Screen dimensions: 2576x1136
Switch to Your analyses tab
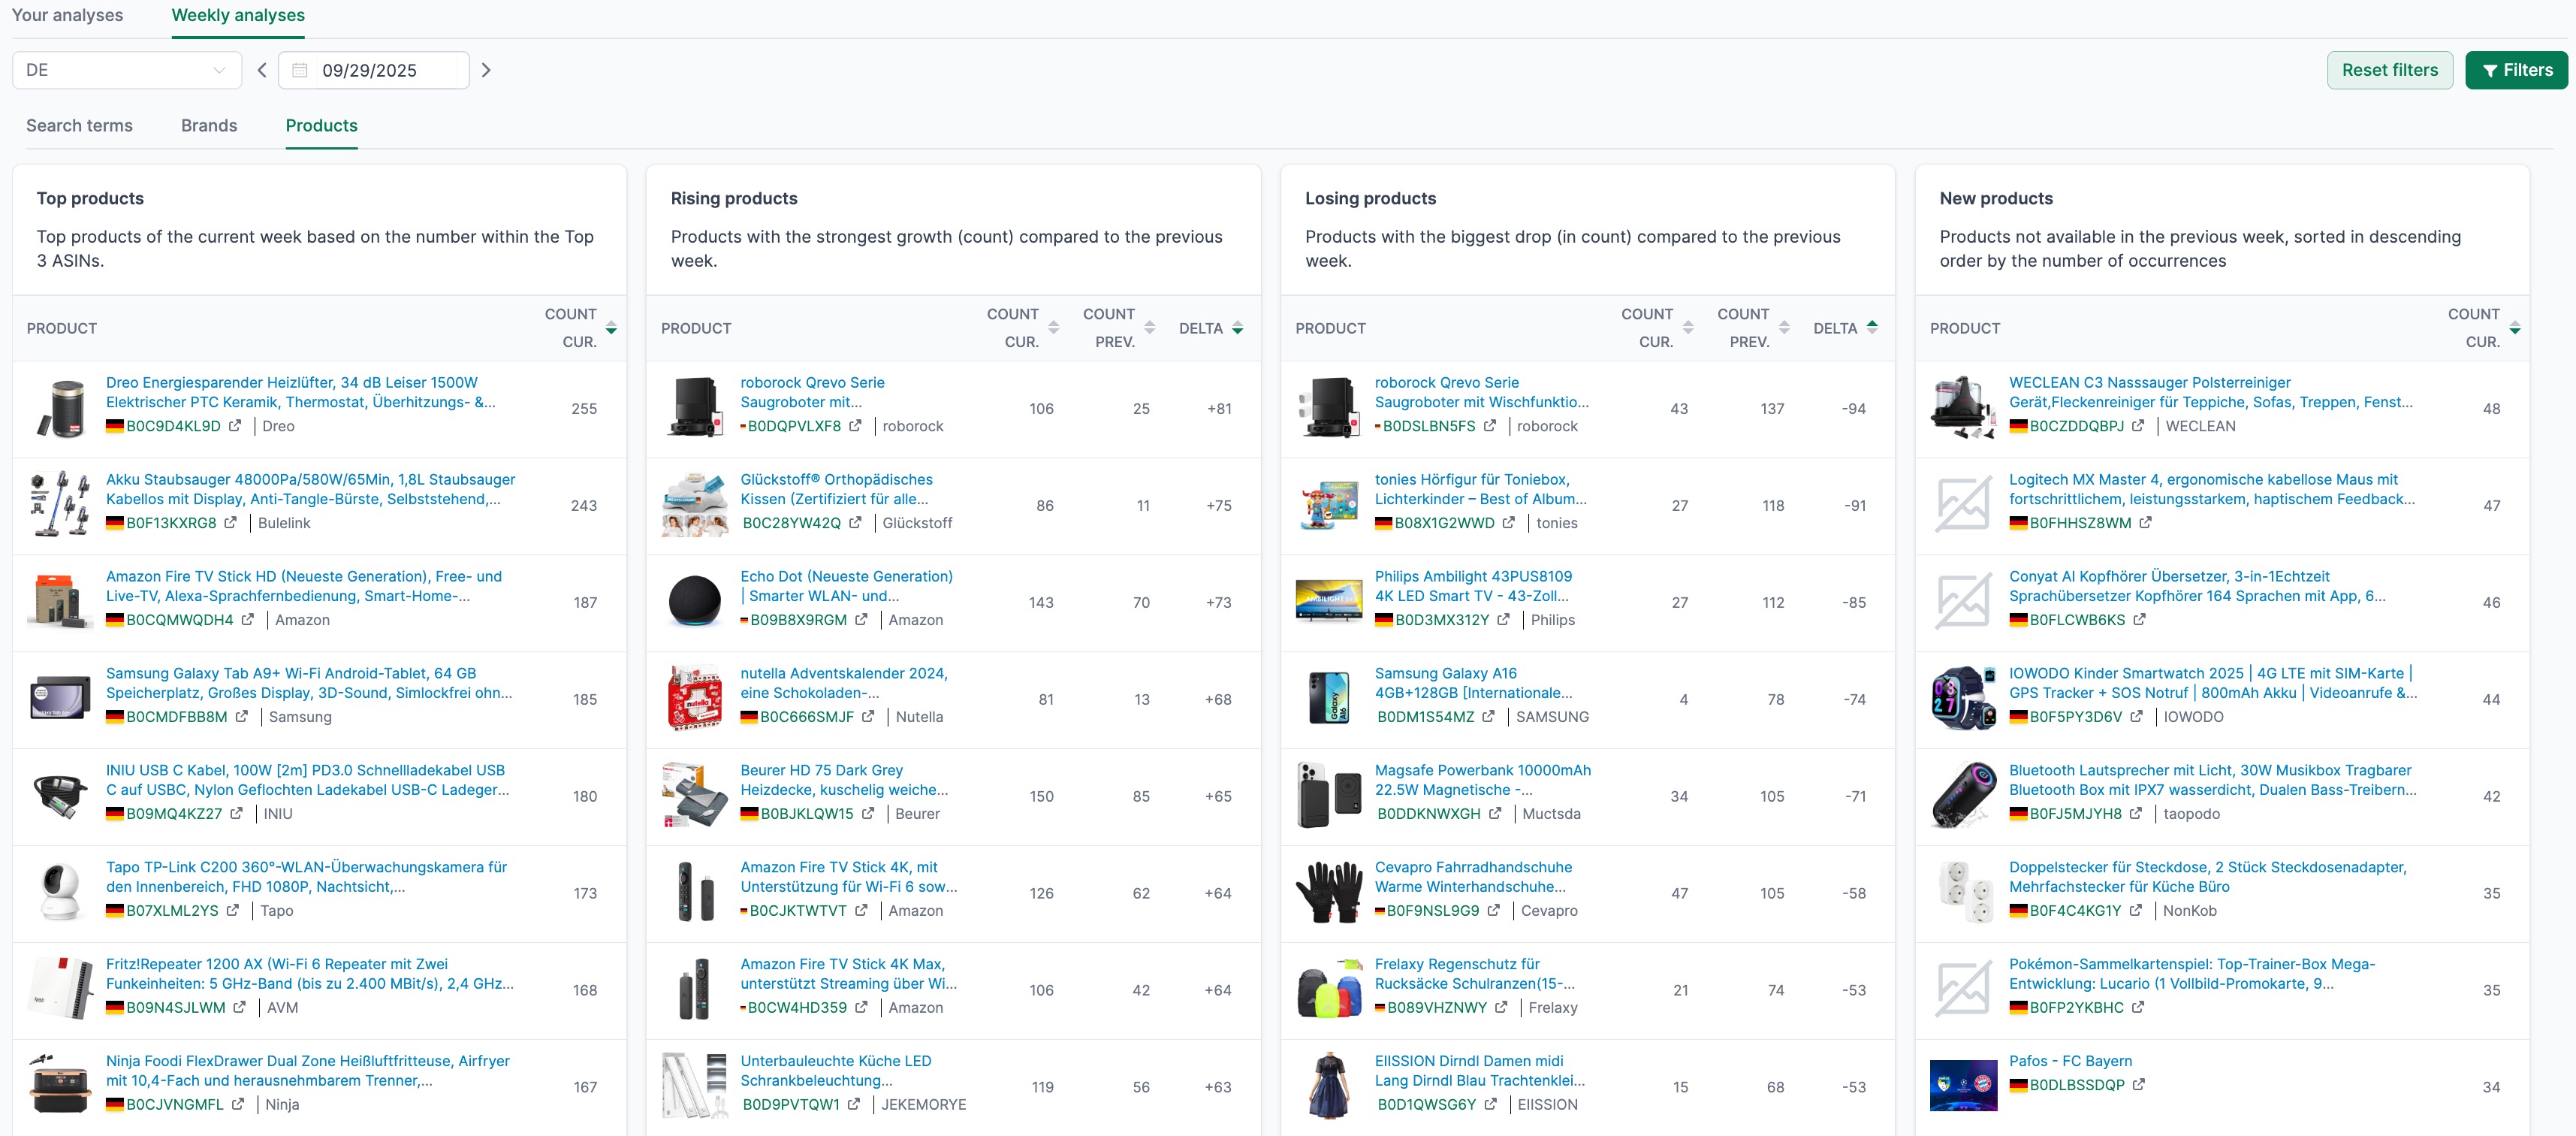click(x=67, y=15)
